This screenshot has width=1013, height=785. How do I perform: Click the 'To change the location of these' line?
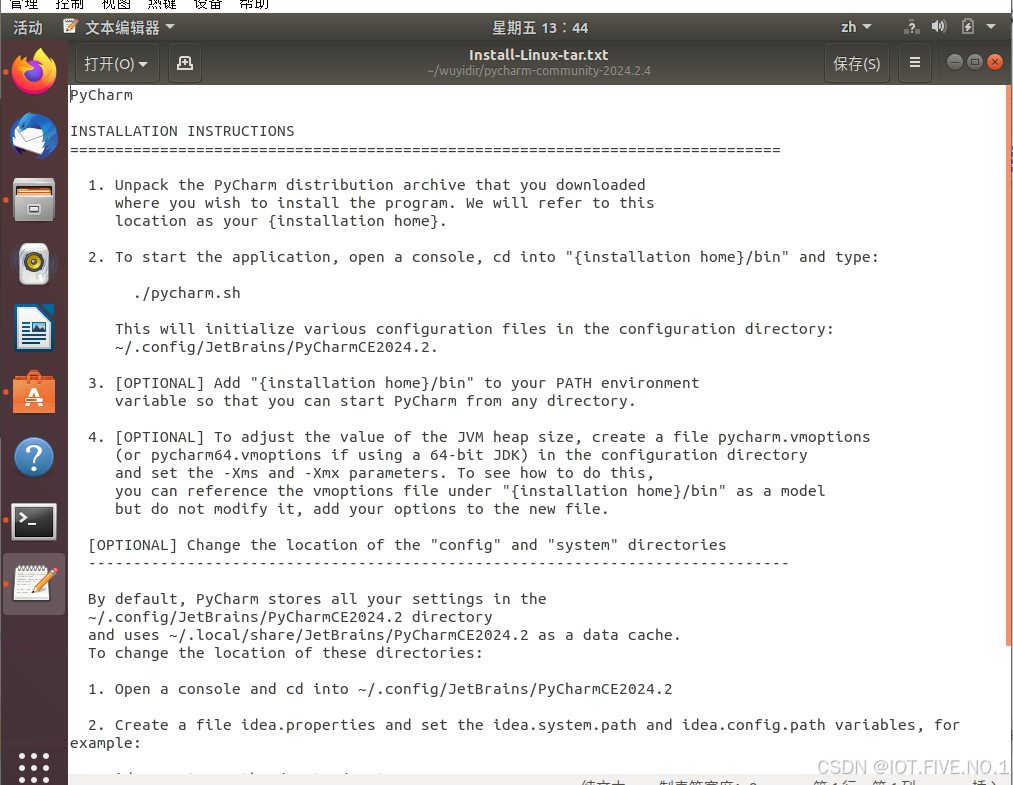click(285, 653)
